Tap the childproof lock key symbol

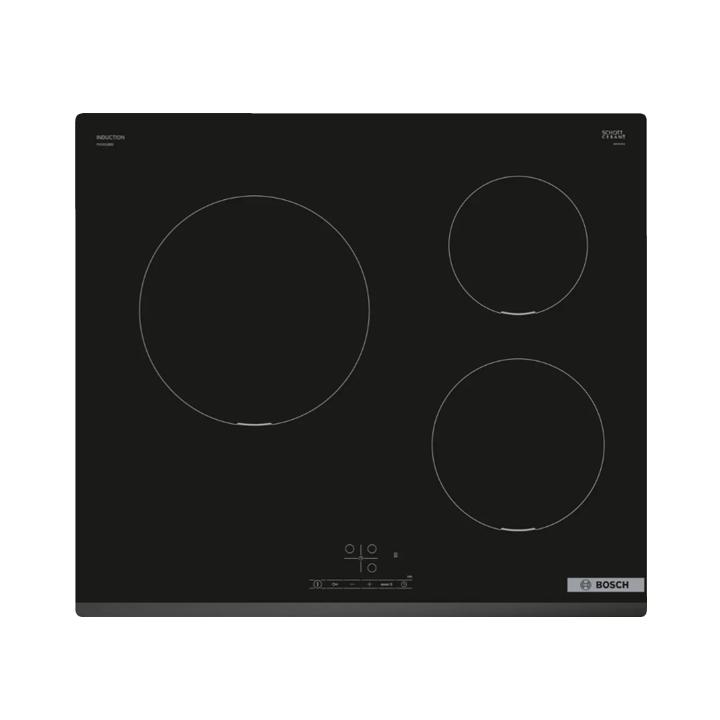[335, 584]
